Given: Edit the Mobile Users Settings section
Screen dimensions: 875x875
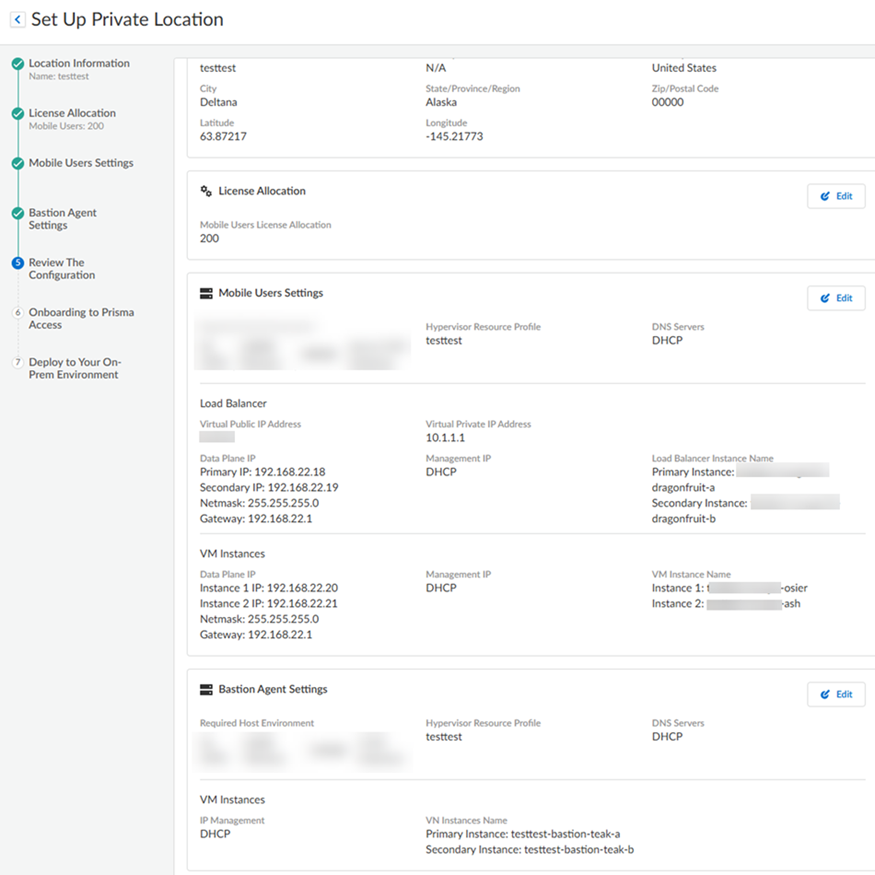Looking at the screenshot, I should coord(836,298).
